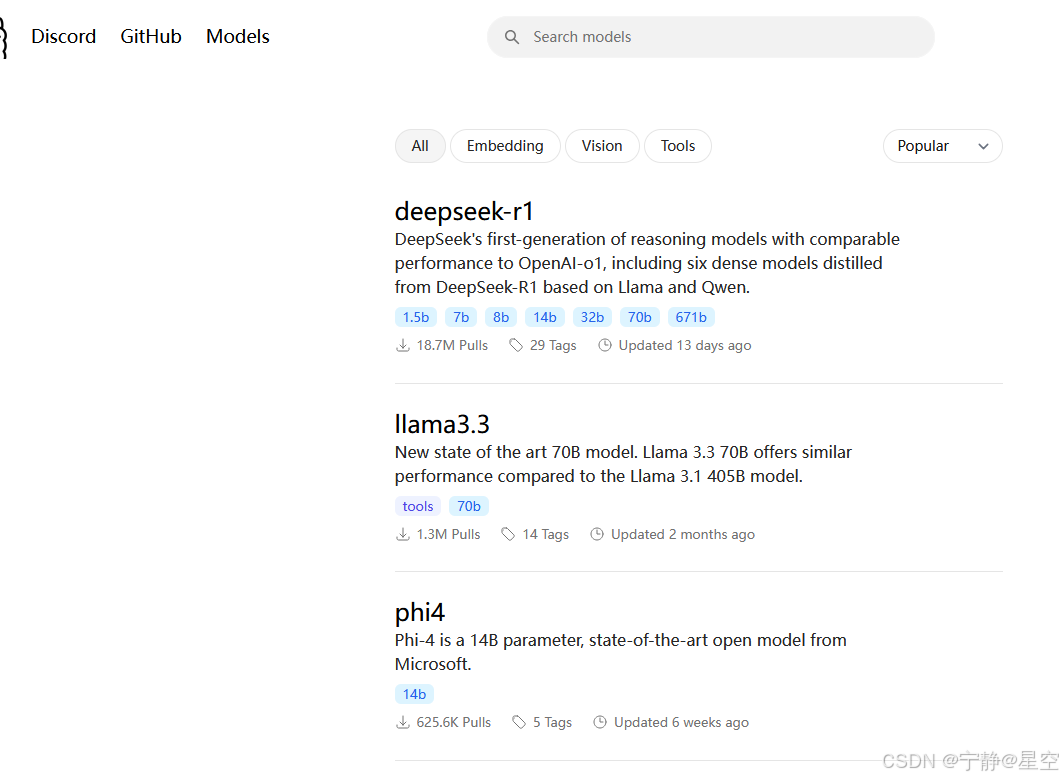Image resolution: width=1063 pixels, height=778 pixels.
Task: Click the 14b tag under phi4
Action: (x=414, y=694)
